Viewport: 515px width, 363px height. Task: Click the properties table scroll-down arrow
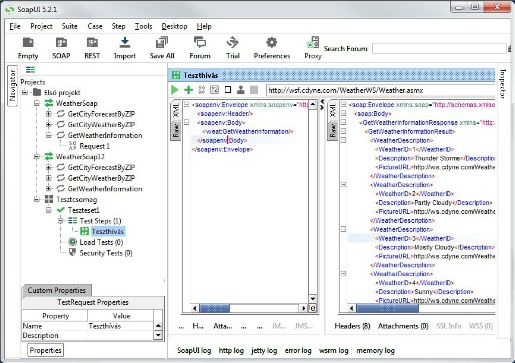click(158, 335)
